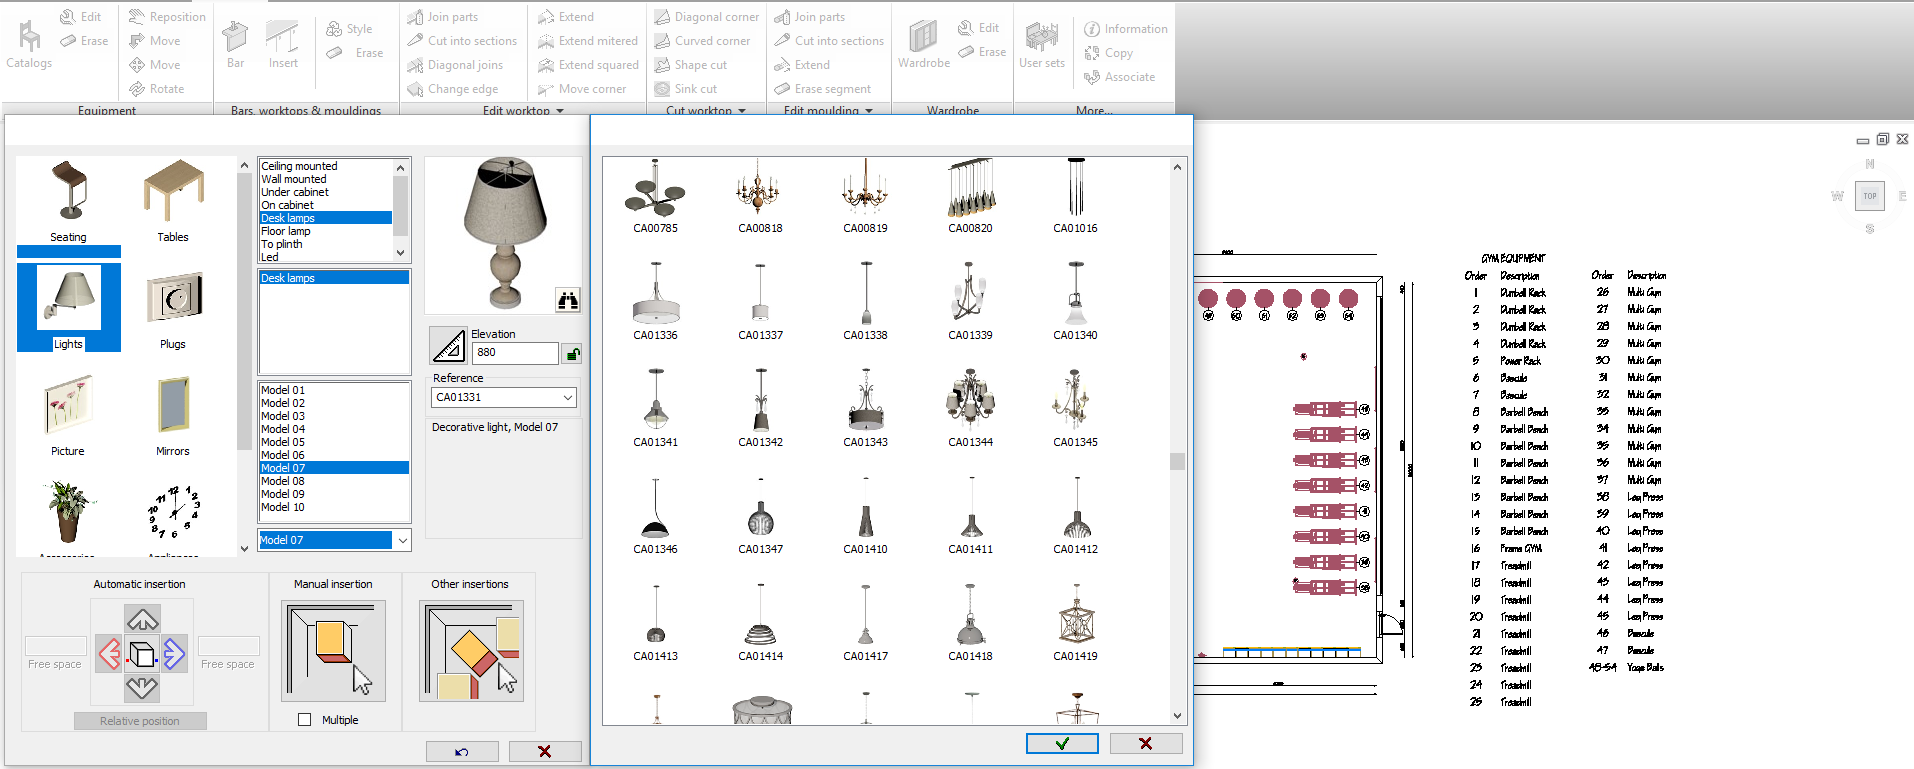Click the Other insertions button
Viewport: 1914px width, 769px height.
[x=471, y=651]
